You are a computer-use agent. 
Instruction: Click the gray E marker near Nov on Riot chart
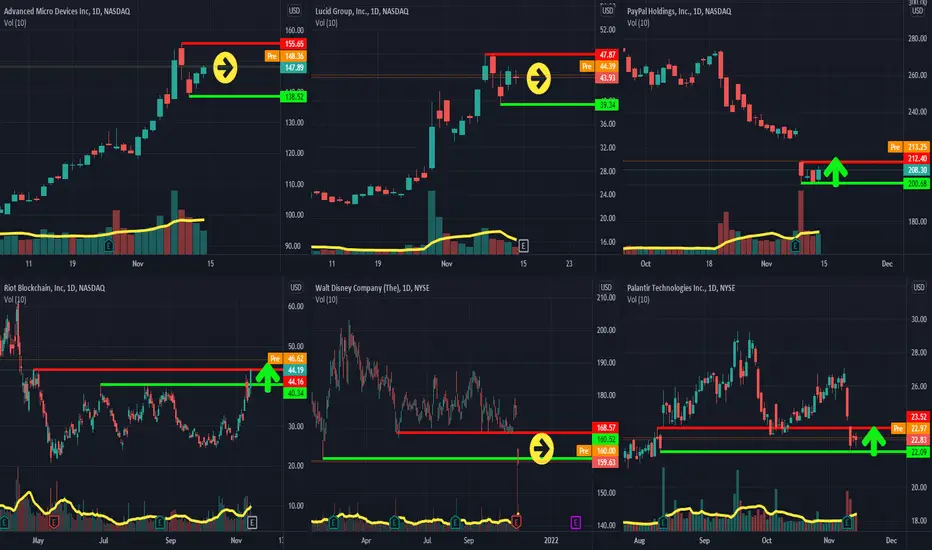[x=252, y=522]
